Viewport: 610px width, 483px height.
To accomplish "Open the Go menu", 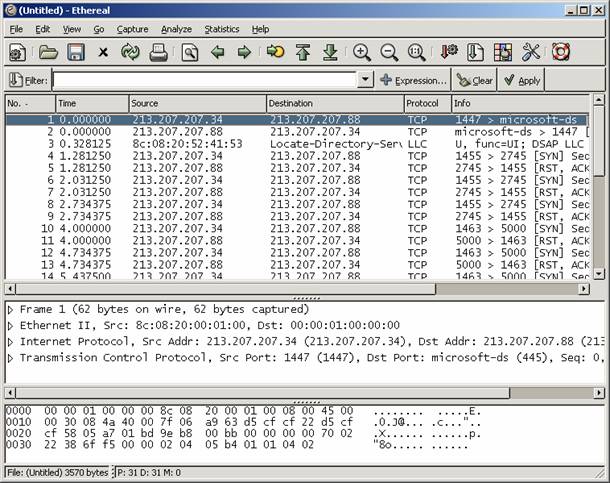I will [99, 29].
